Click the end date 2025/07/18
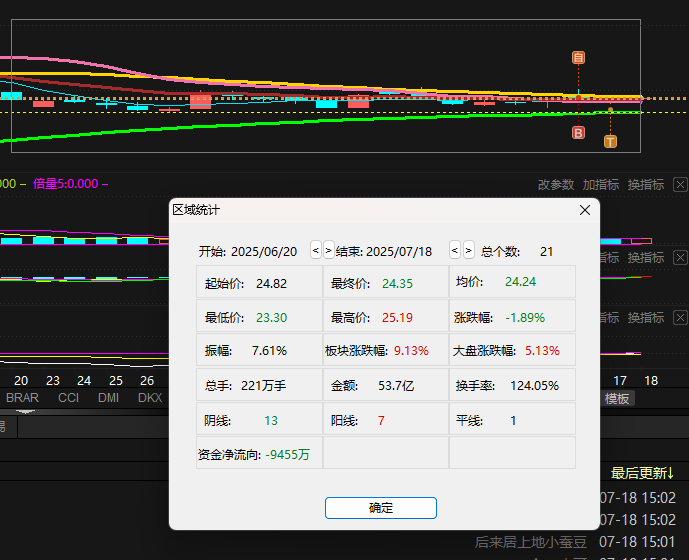Viewport: 689px width, 560px height. click(399, 251)
